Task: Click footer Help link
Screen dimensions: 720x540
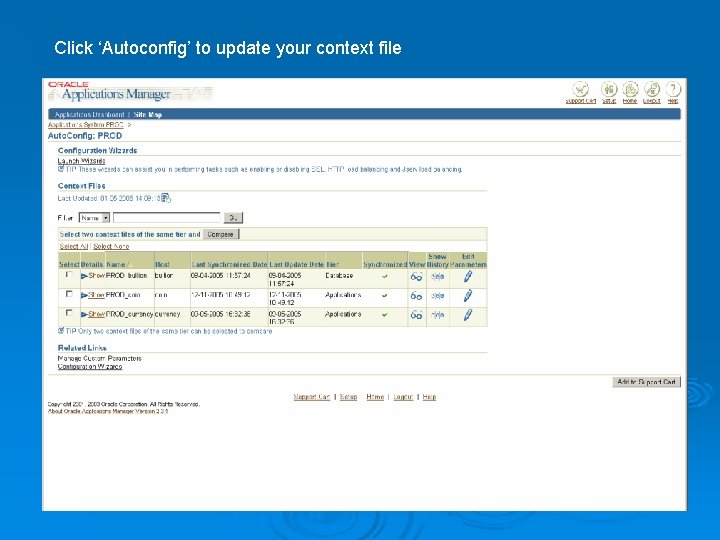Action: click(429, 397)
